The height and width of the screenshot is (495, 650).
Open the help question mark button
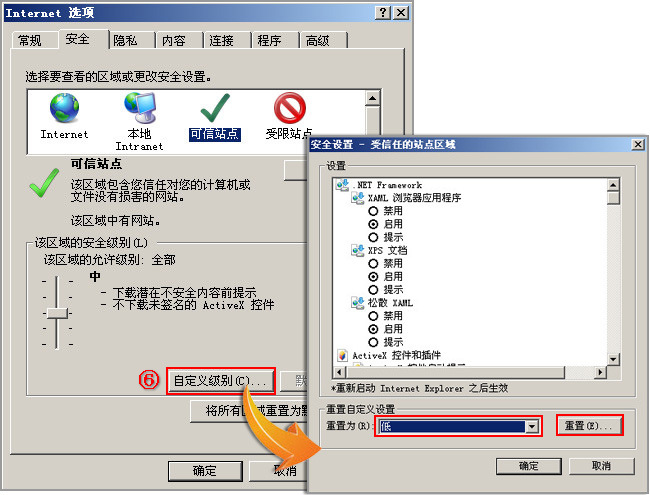[x=383, y=13]
